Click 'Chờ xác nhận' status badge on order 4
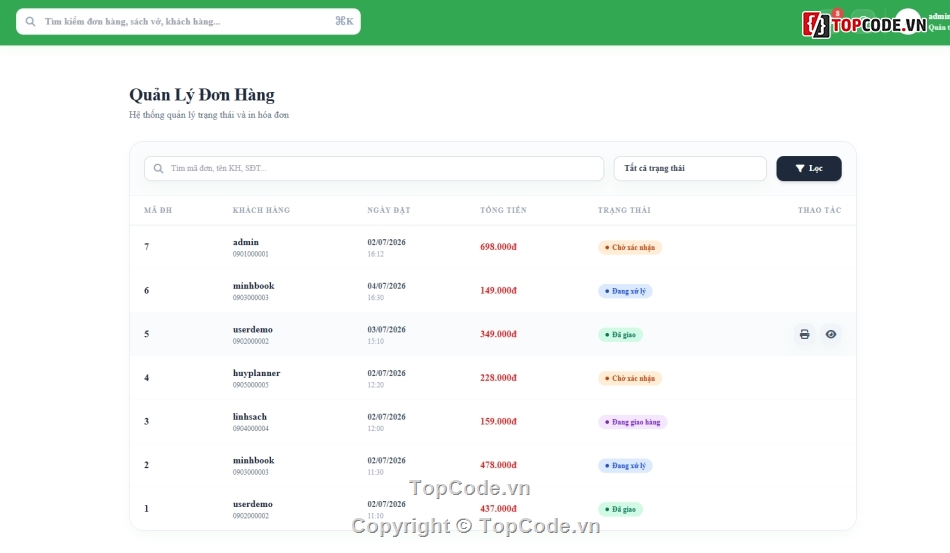 coord(630,378)
